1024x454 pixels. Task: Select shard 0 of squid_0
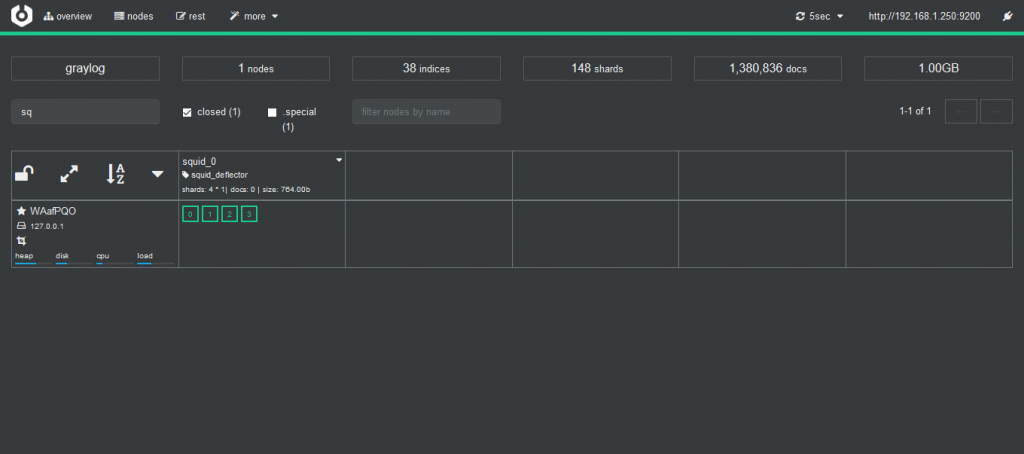(x=190, y=214)
